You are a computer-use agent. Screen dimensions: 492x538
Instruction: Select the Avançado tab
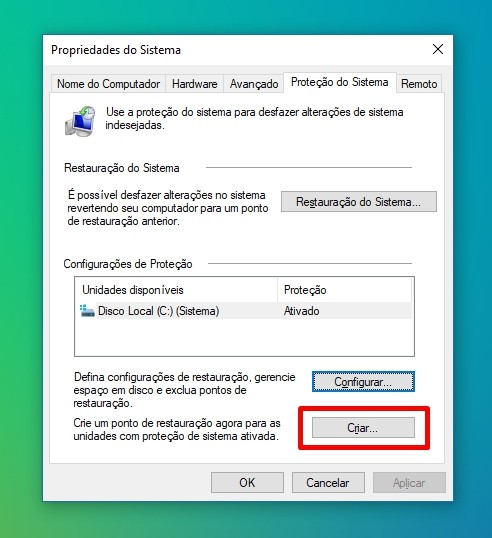point(254,84)
